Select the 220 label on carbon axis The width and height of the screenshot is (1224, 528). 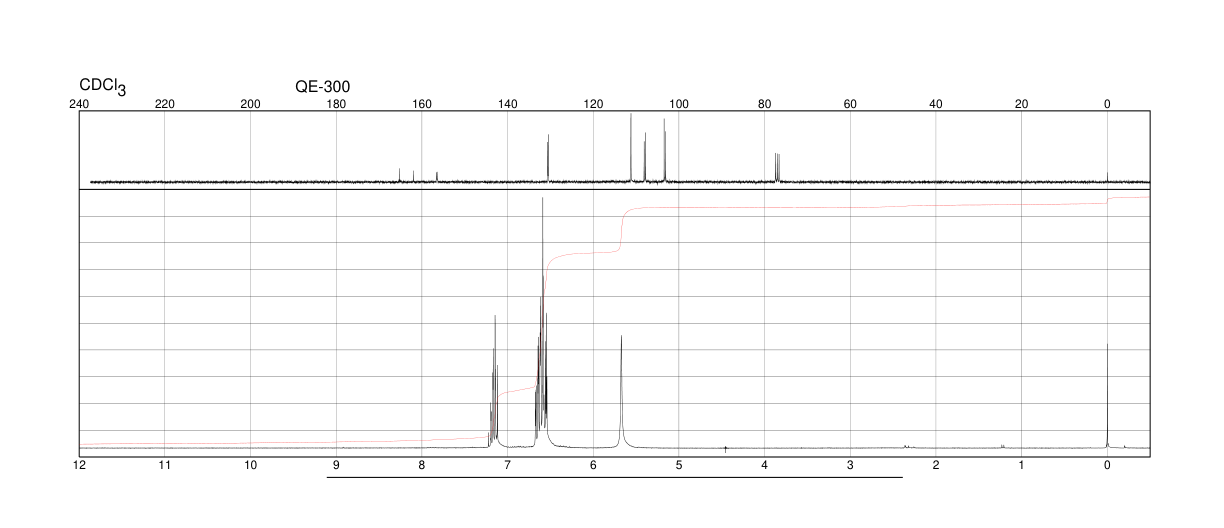click(165, 104)
